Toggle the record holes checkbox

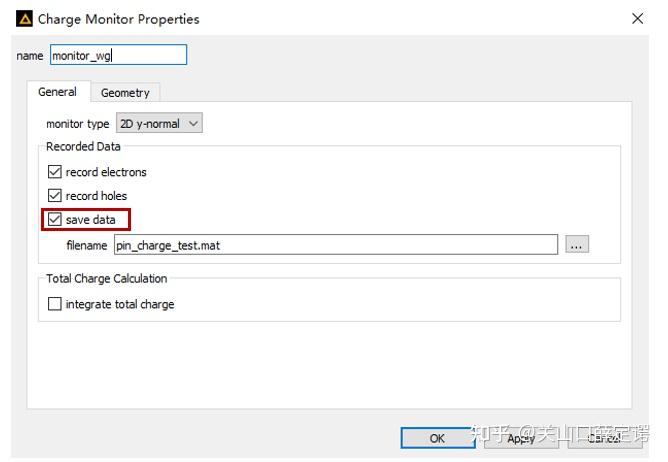pyautogui.click(x=55, y=196)
